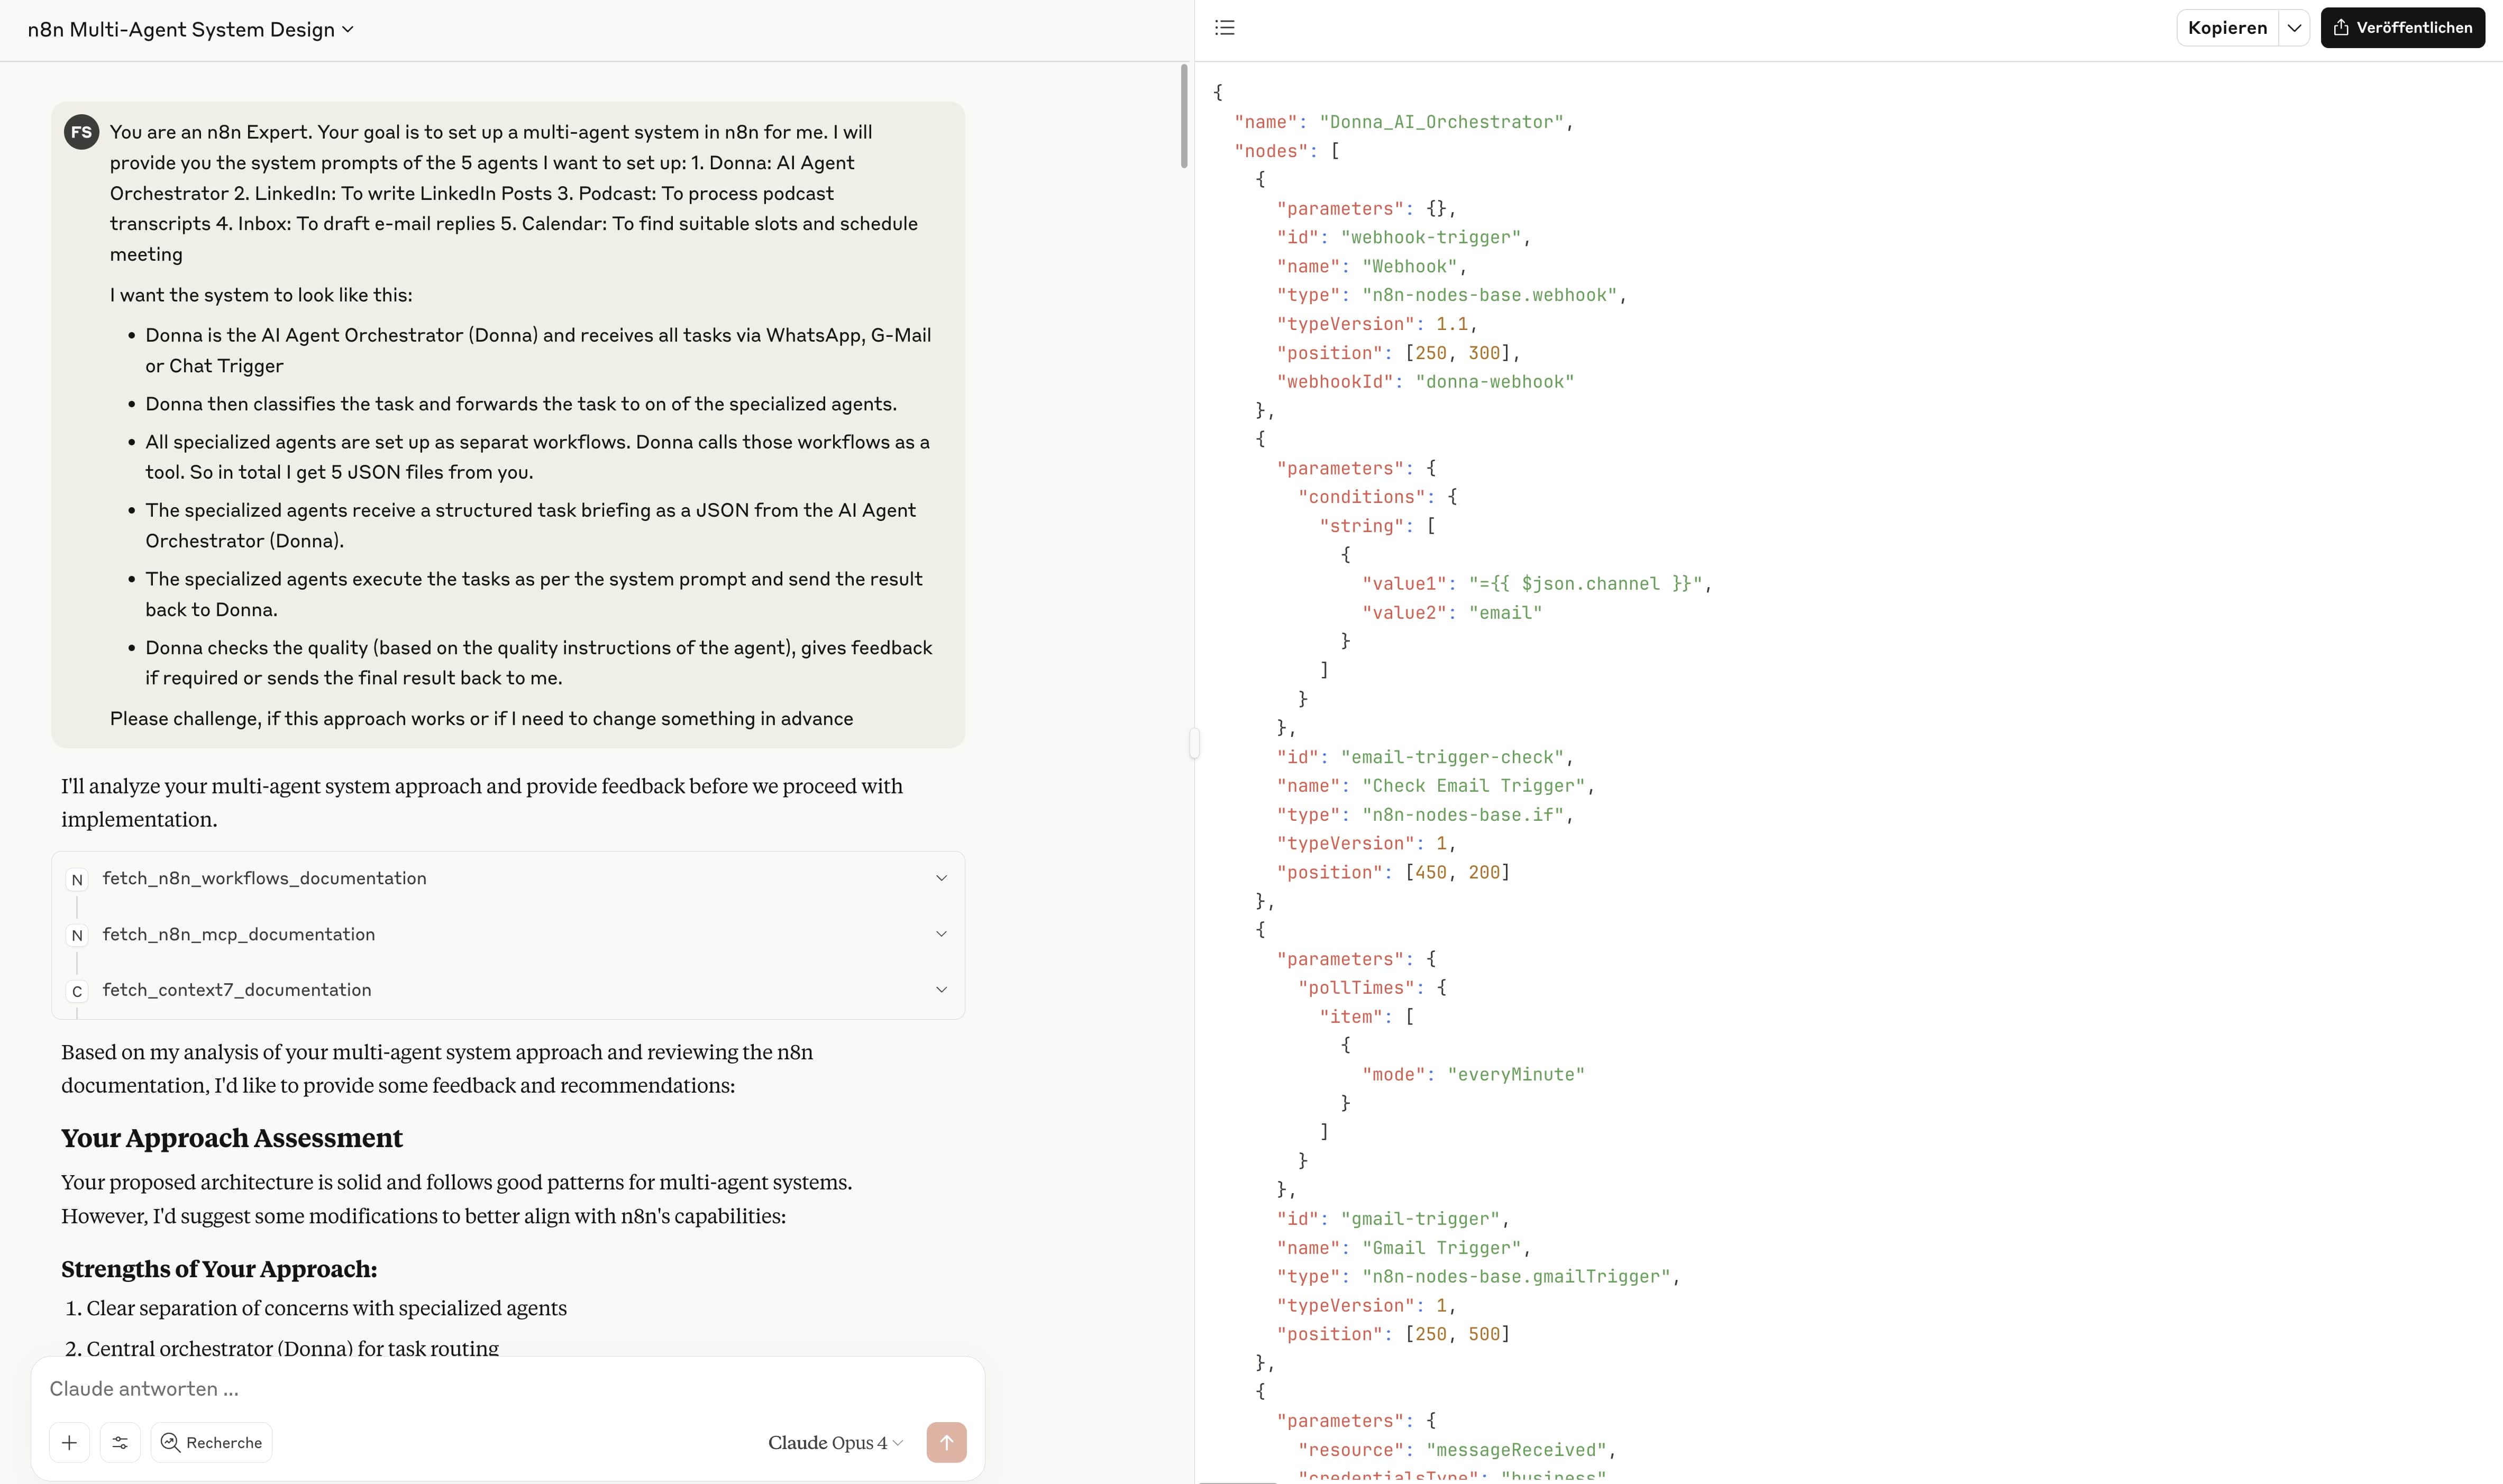Image resolution: width=2503 pixels, height=1484 pixels.
Task: Open the Claude Opus 4 model selector
Action: 835,1442
